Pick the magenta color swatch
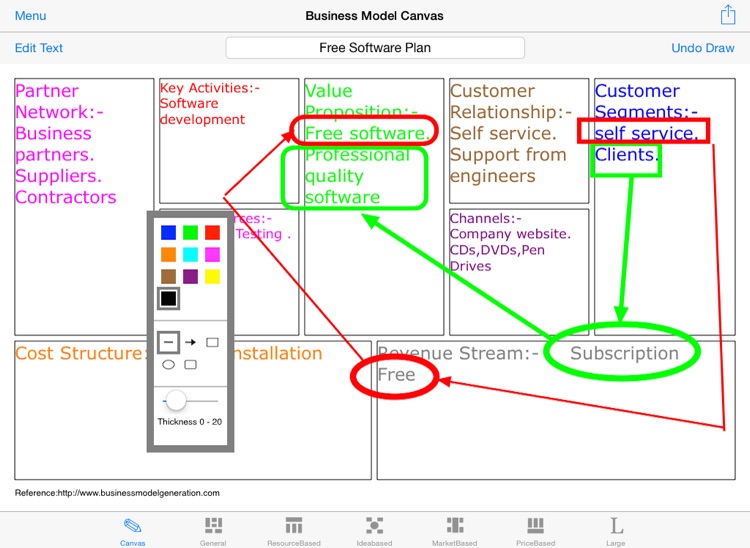750x548 pixels. click(x=212, y=254)
